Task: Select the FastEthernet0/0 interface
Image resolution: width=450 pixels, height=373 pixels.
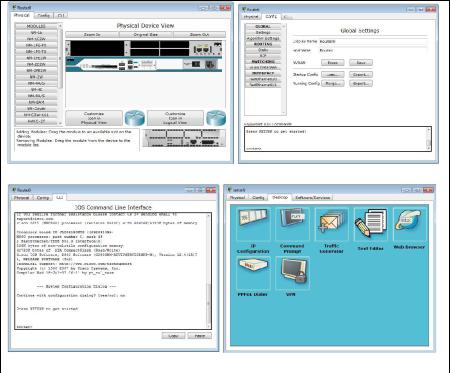Action: (x=263, y=79)
